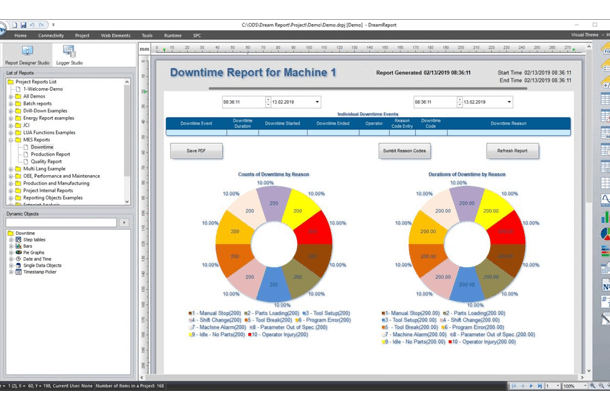Click the Undo icon in title bar
The height and width of the screenshot is (410, 610).
(x=33, y=25)
